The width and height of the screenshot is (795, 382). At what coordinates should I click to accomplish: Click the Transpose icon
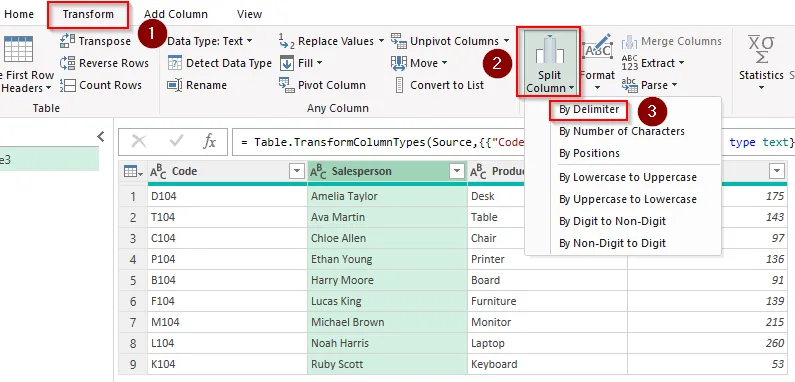point(67,41)
